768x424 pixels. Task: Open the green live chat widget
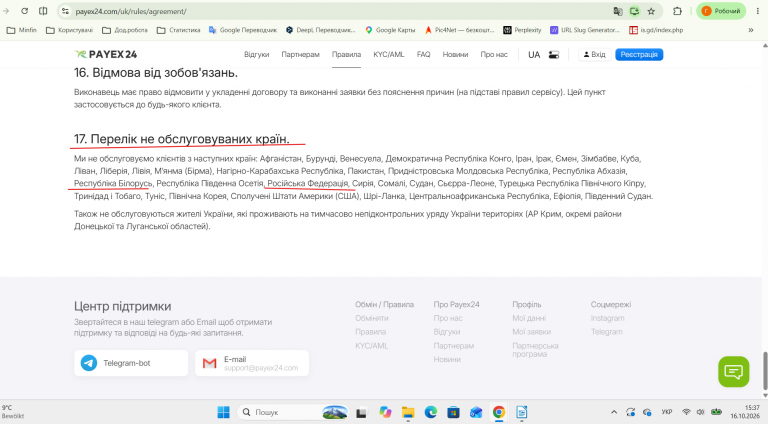click(734, 372)
